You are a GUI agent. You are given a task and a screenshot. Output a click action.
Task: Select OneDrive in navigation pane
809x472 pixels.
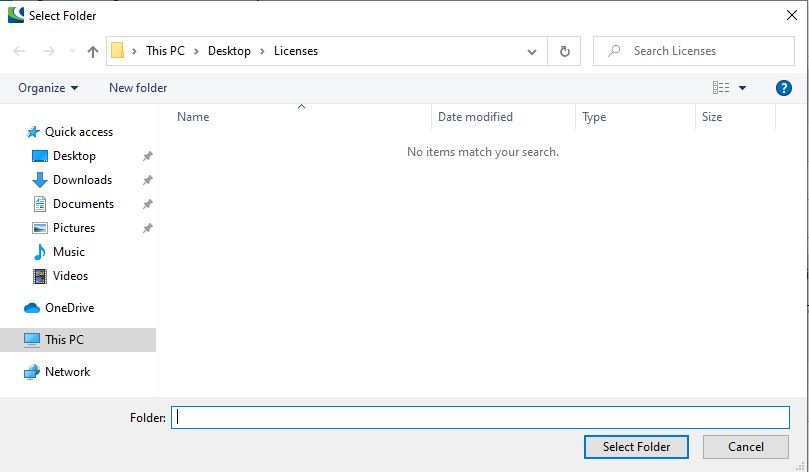(x=69, y=308)
